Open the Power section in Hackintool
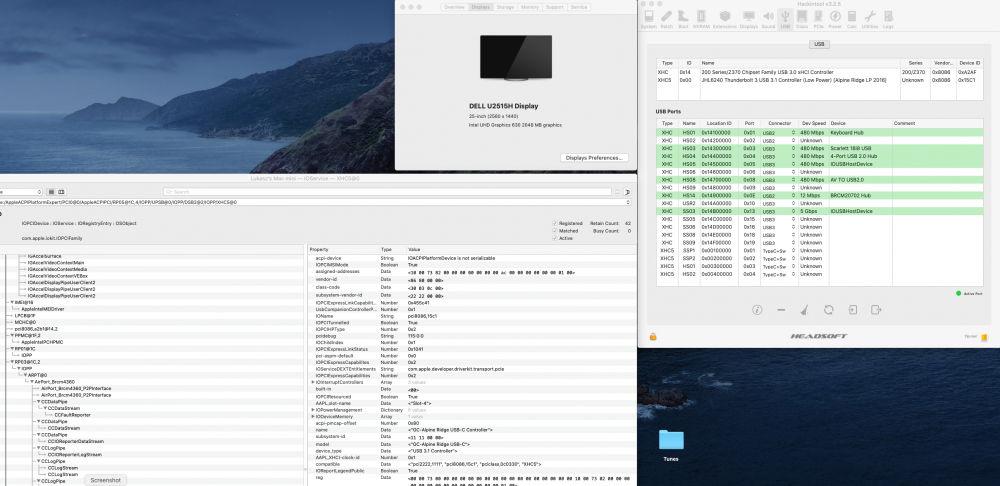Screen dimensions: 1000x486 (835, 18)
